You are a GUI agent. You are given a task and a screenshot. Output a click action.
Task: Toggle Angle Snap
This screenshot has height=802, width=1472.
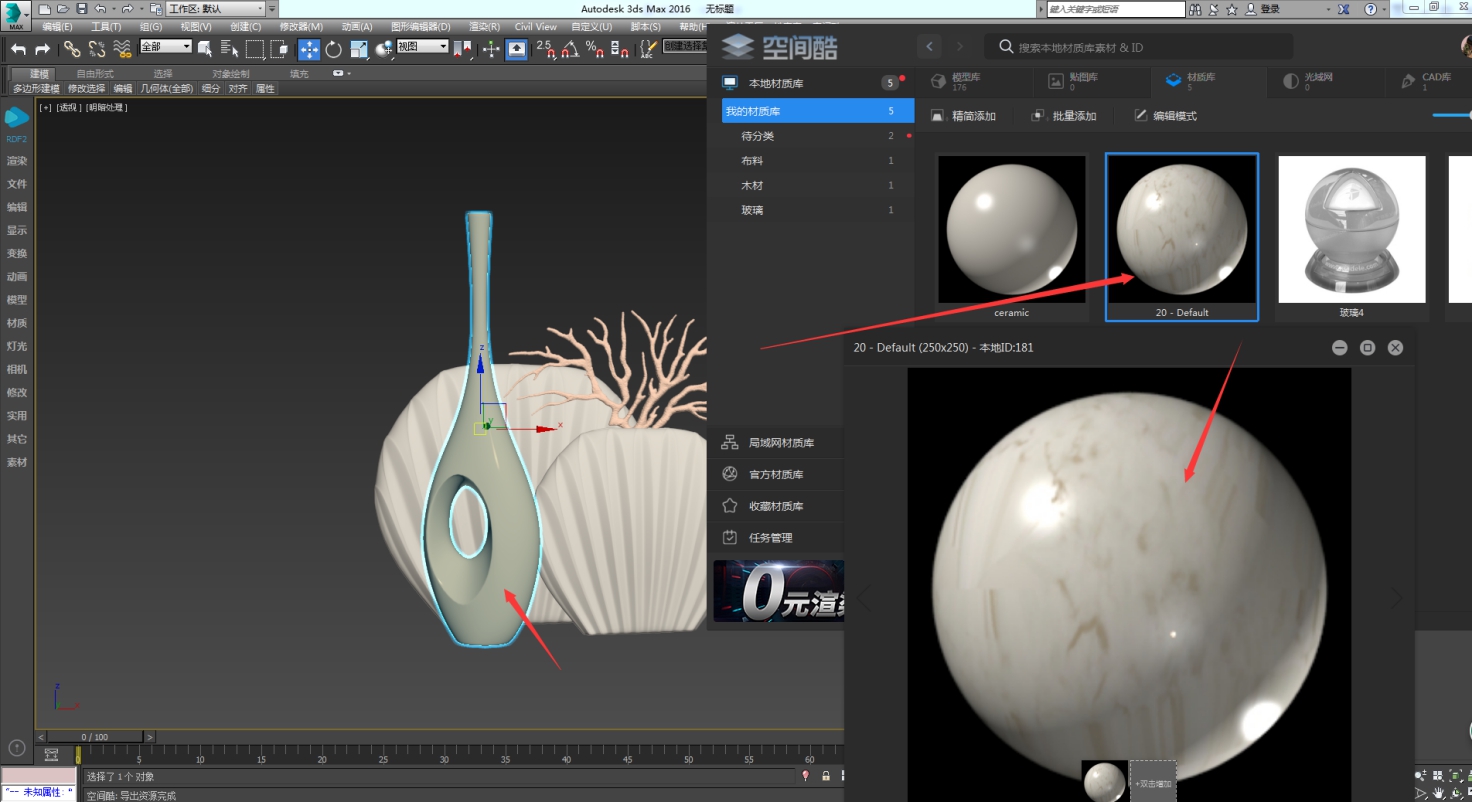click(570, 48)
